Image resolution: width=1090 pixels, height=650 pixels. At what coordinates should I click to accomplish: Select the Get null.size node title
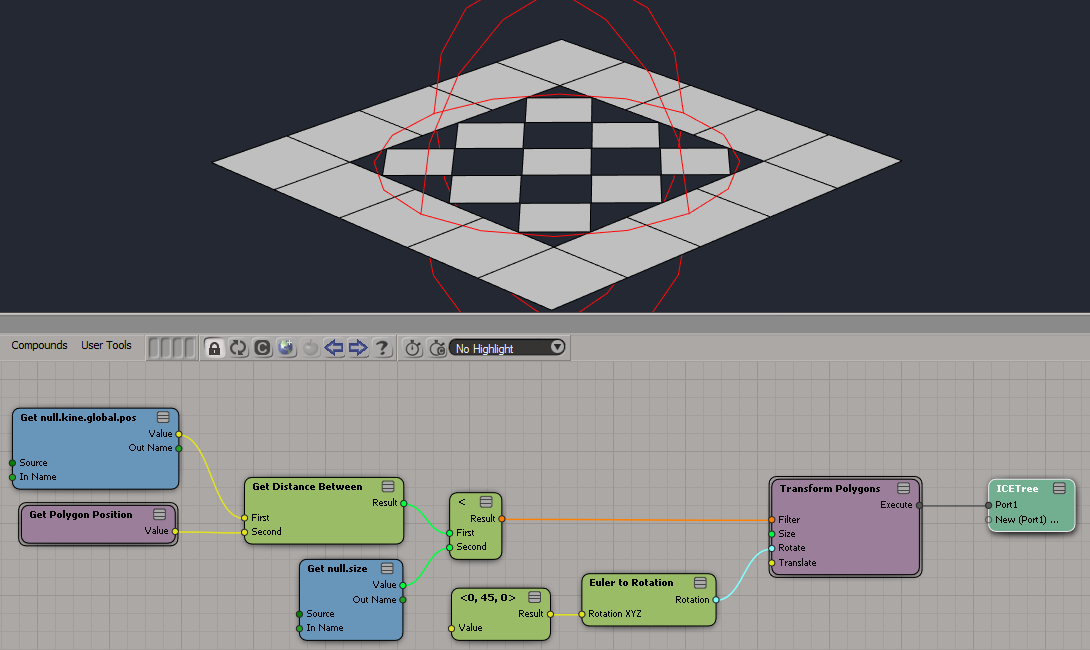[x=337, y=569]
